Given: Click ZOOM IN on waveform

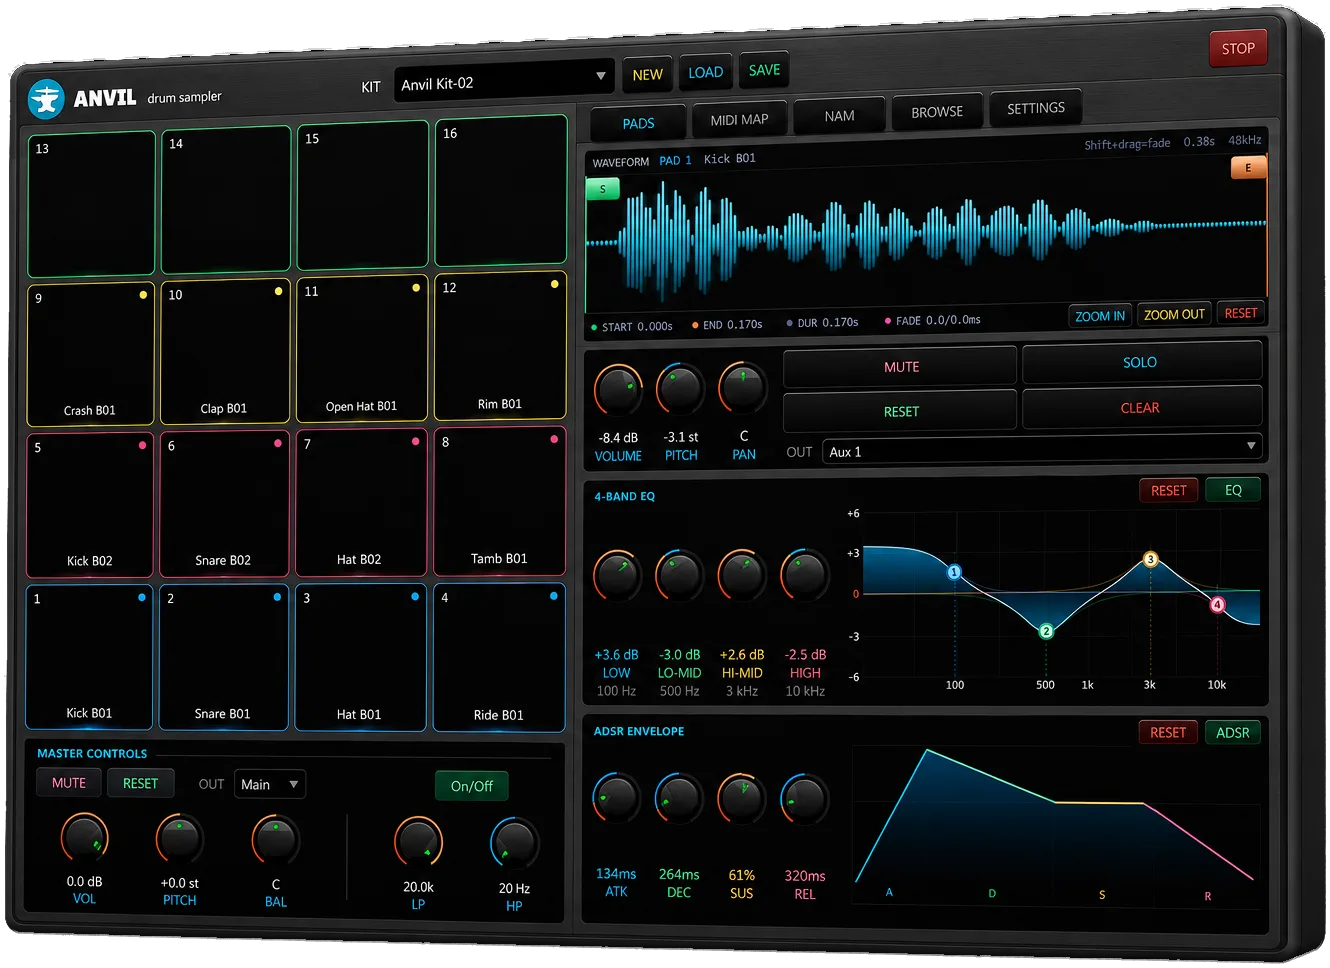Looking at the screenshot, I should 1100,316.
